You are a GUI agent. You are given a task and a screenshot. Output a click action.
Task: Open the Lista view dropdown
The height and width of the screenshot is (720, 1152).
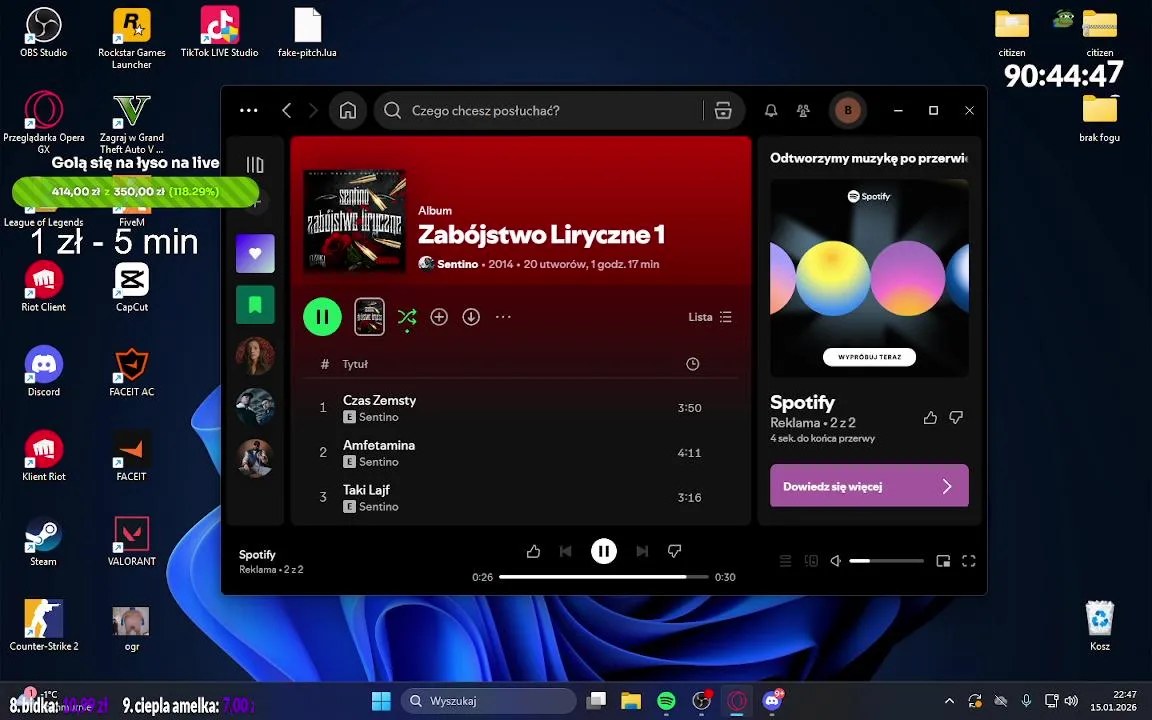click(x=710, y=317)
